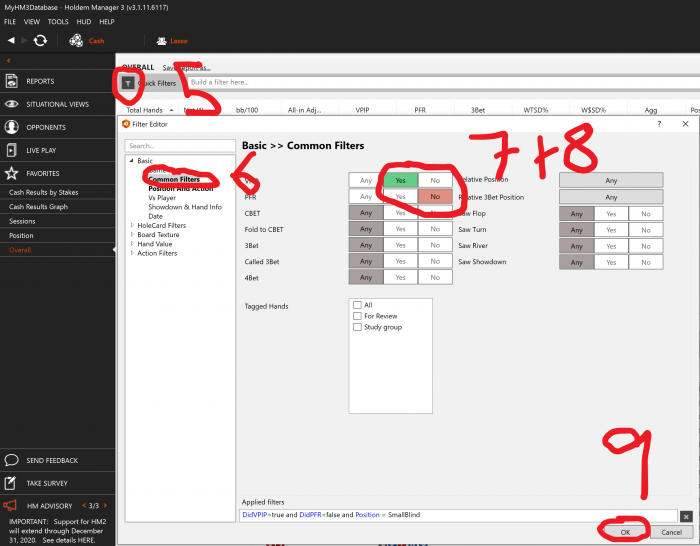The image size is (700, 546).
Task: Open the Opponents section icon
Action: pos(12,127)
